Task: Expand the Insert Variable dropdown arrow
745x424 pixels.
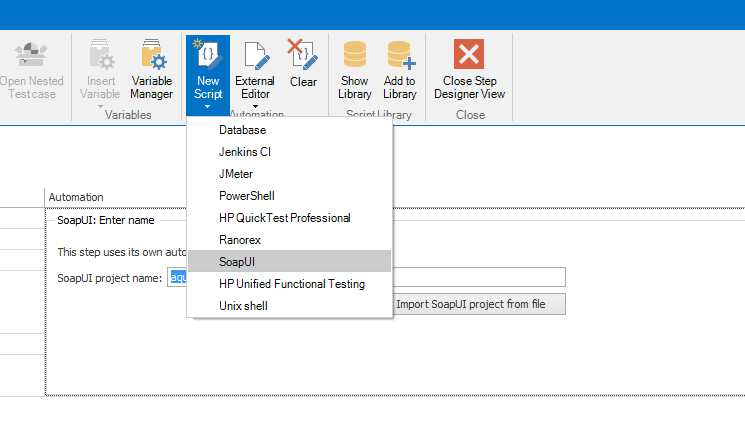Action: (x=100, y=106)
